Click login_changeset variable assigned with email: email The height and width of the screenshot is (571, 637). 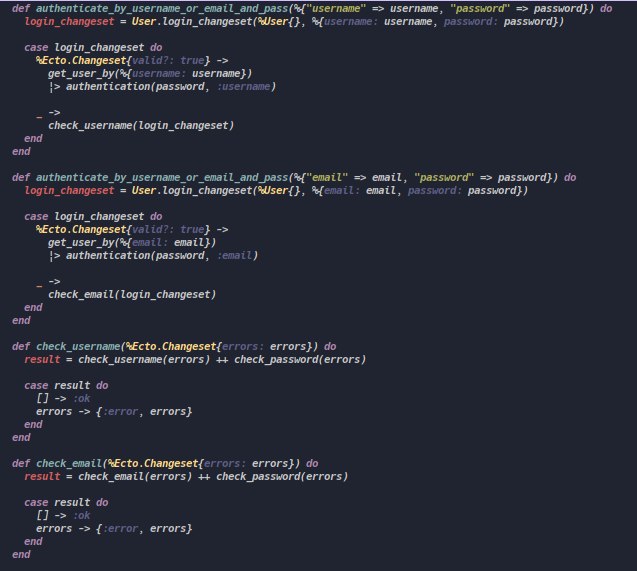click(69, 190)
